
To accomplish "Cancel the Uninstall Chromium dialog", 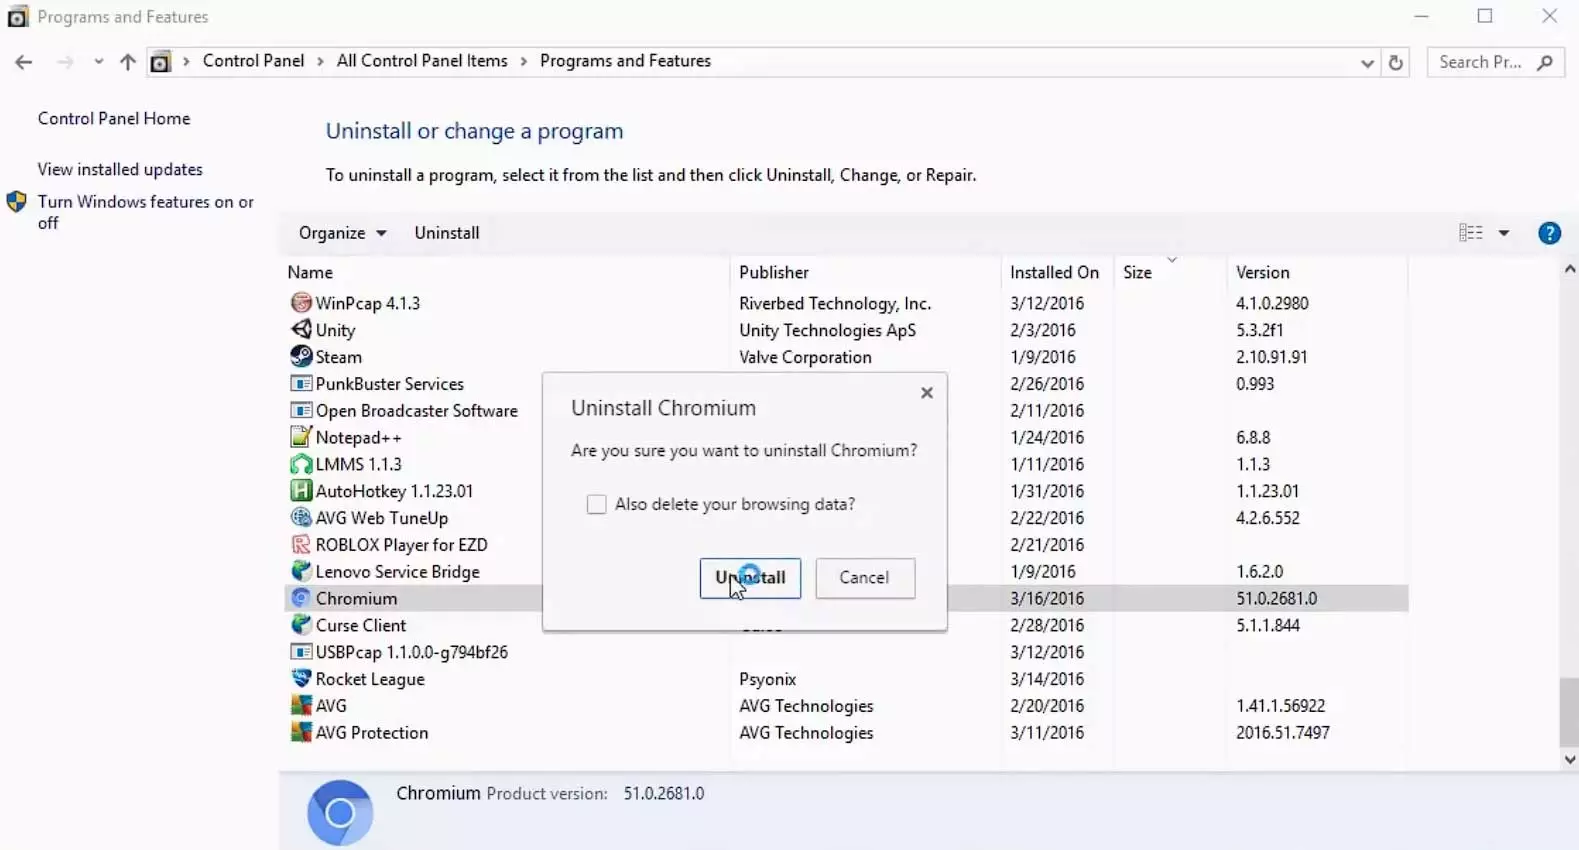I will (x=865, y=578).
